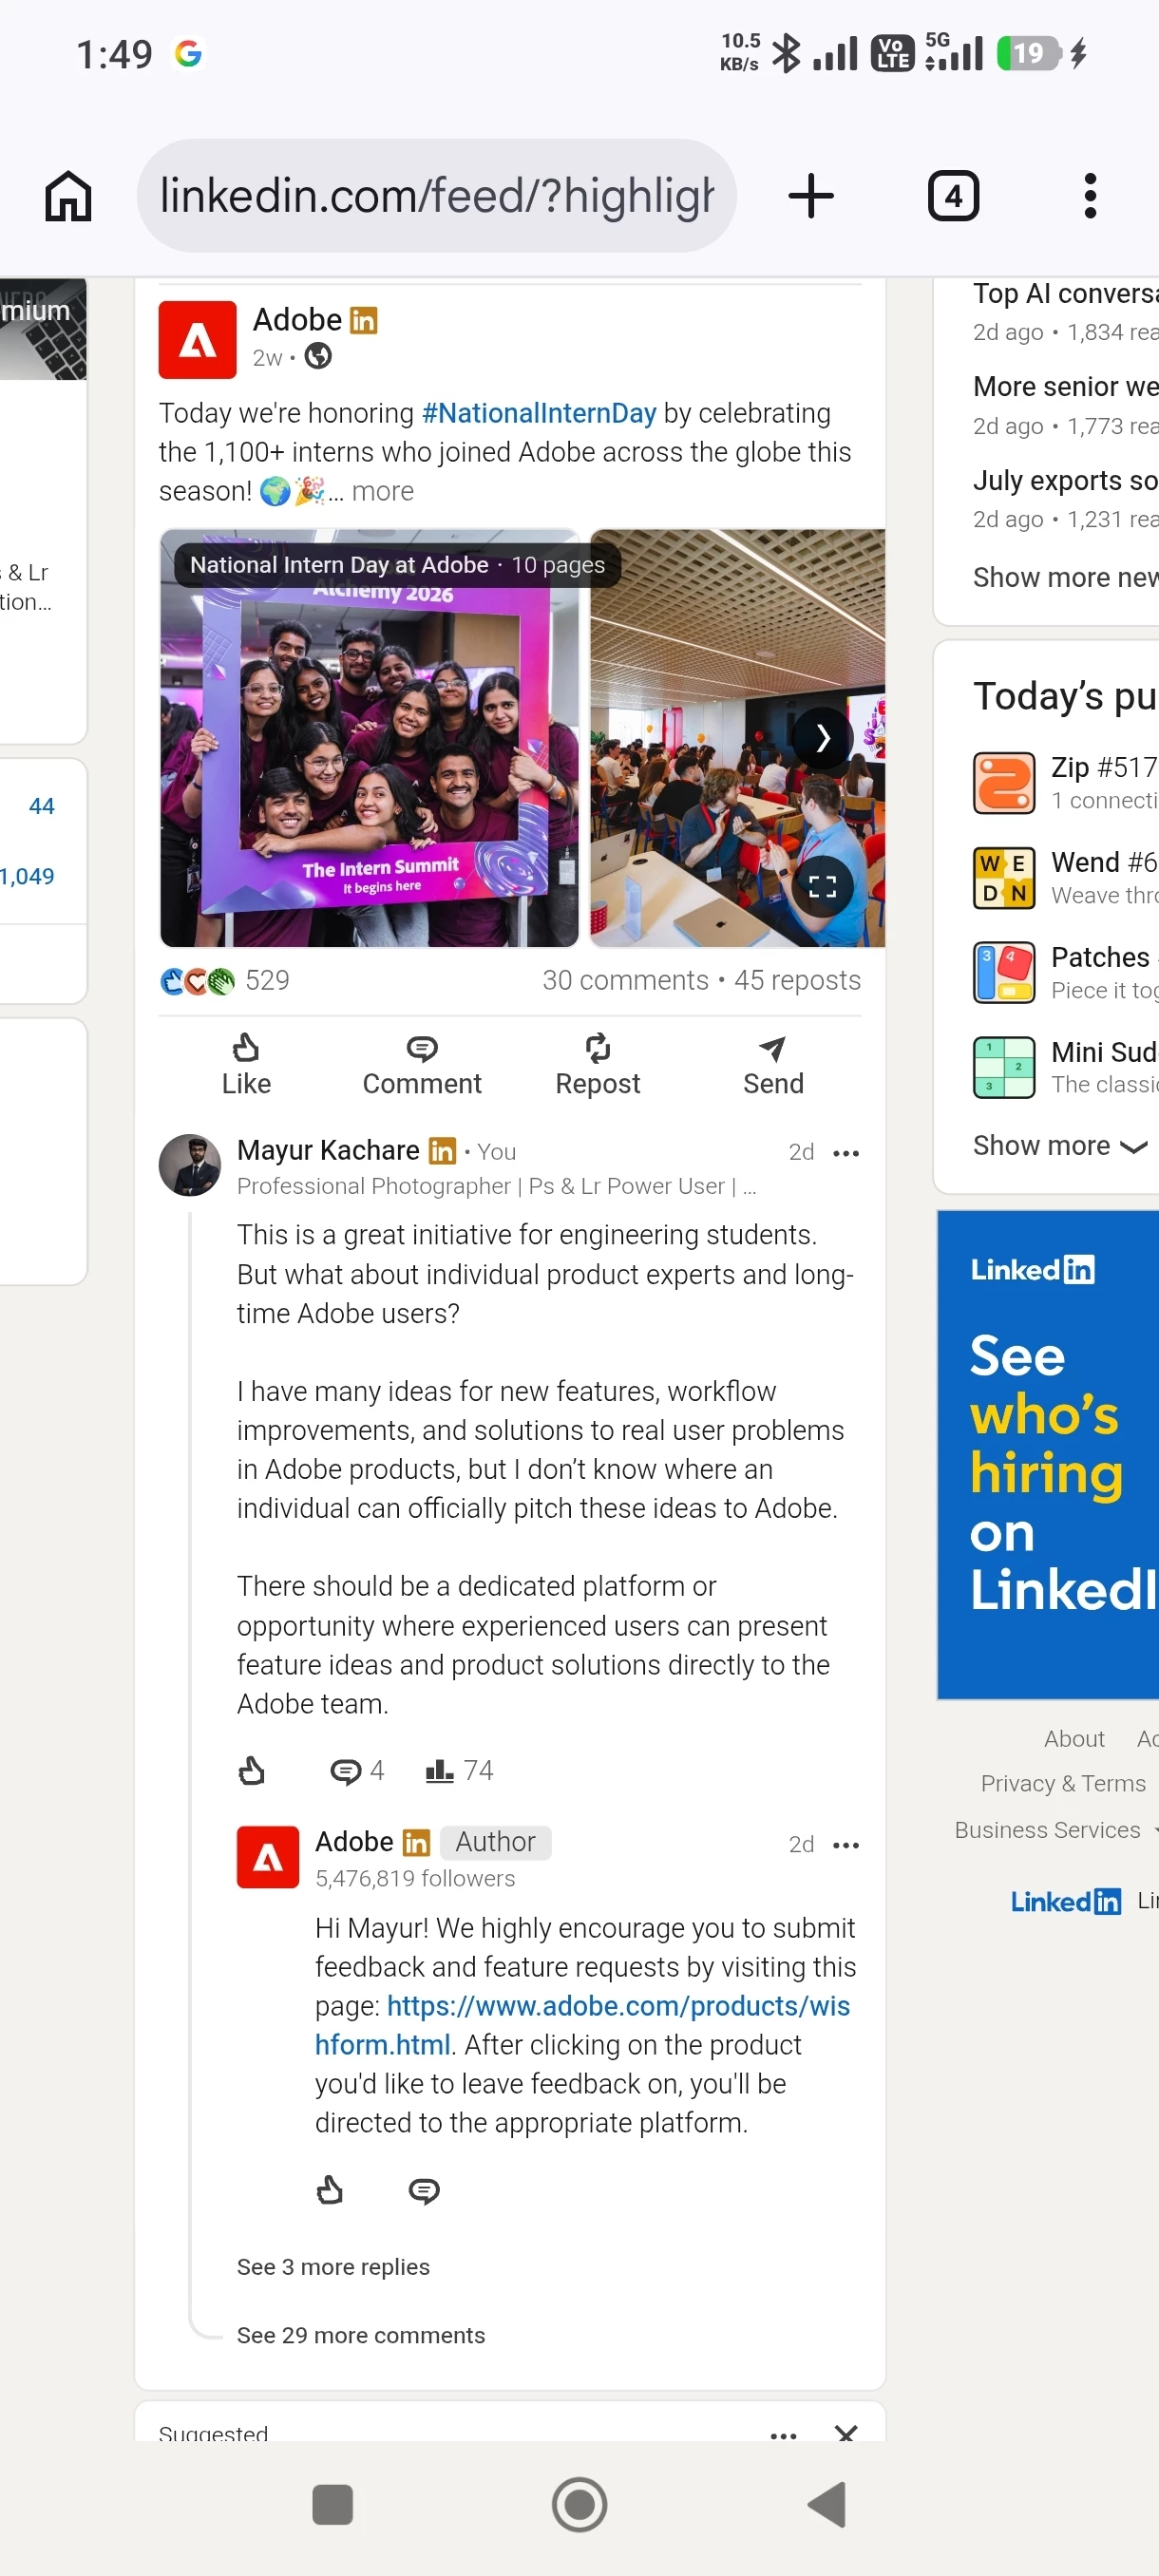Image resolution: width=1159 pixels, height=2576 pixels.
Task: Tap the linkedin.com address bar
Action: tap(437, 195)
